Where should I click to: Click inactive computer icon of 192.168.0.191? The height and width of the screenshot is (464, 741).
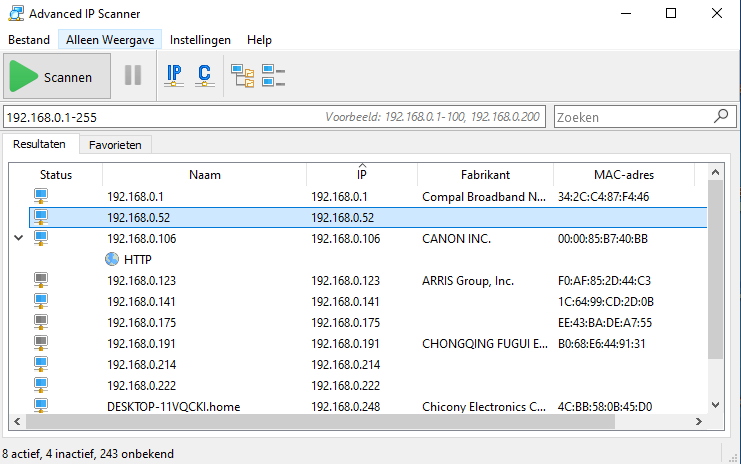click(41, 343)
